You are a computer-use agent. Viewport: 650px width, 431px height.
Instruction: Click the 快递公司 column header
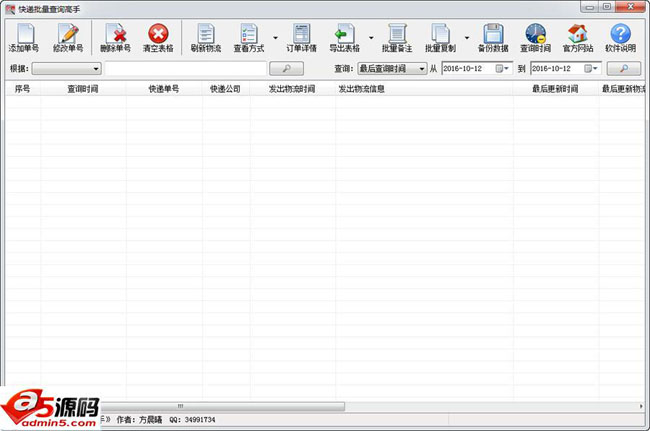click(226, 89)
